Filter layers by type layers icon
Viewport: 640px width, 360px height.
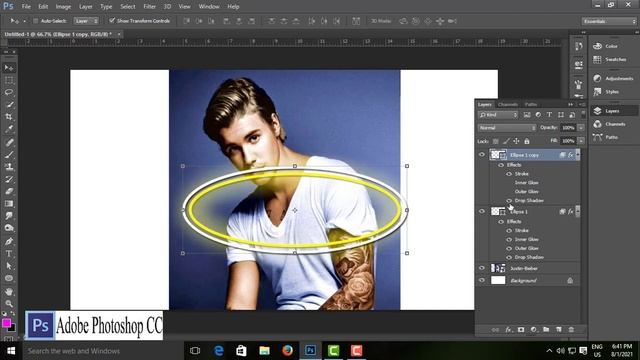[549, 115]
